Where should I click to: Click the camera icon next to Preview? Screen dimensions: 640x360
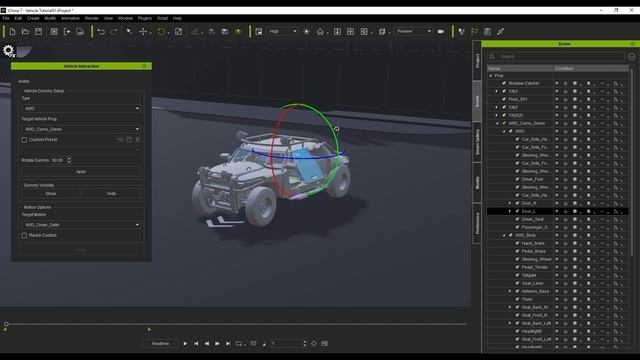tap(441, 31)
